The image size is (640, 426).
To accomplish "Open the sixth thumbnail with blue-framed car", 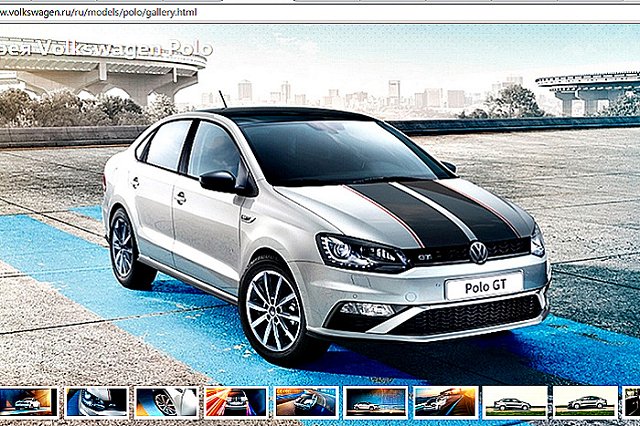I will pyautogui.click(x=375, y=402).
